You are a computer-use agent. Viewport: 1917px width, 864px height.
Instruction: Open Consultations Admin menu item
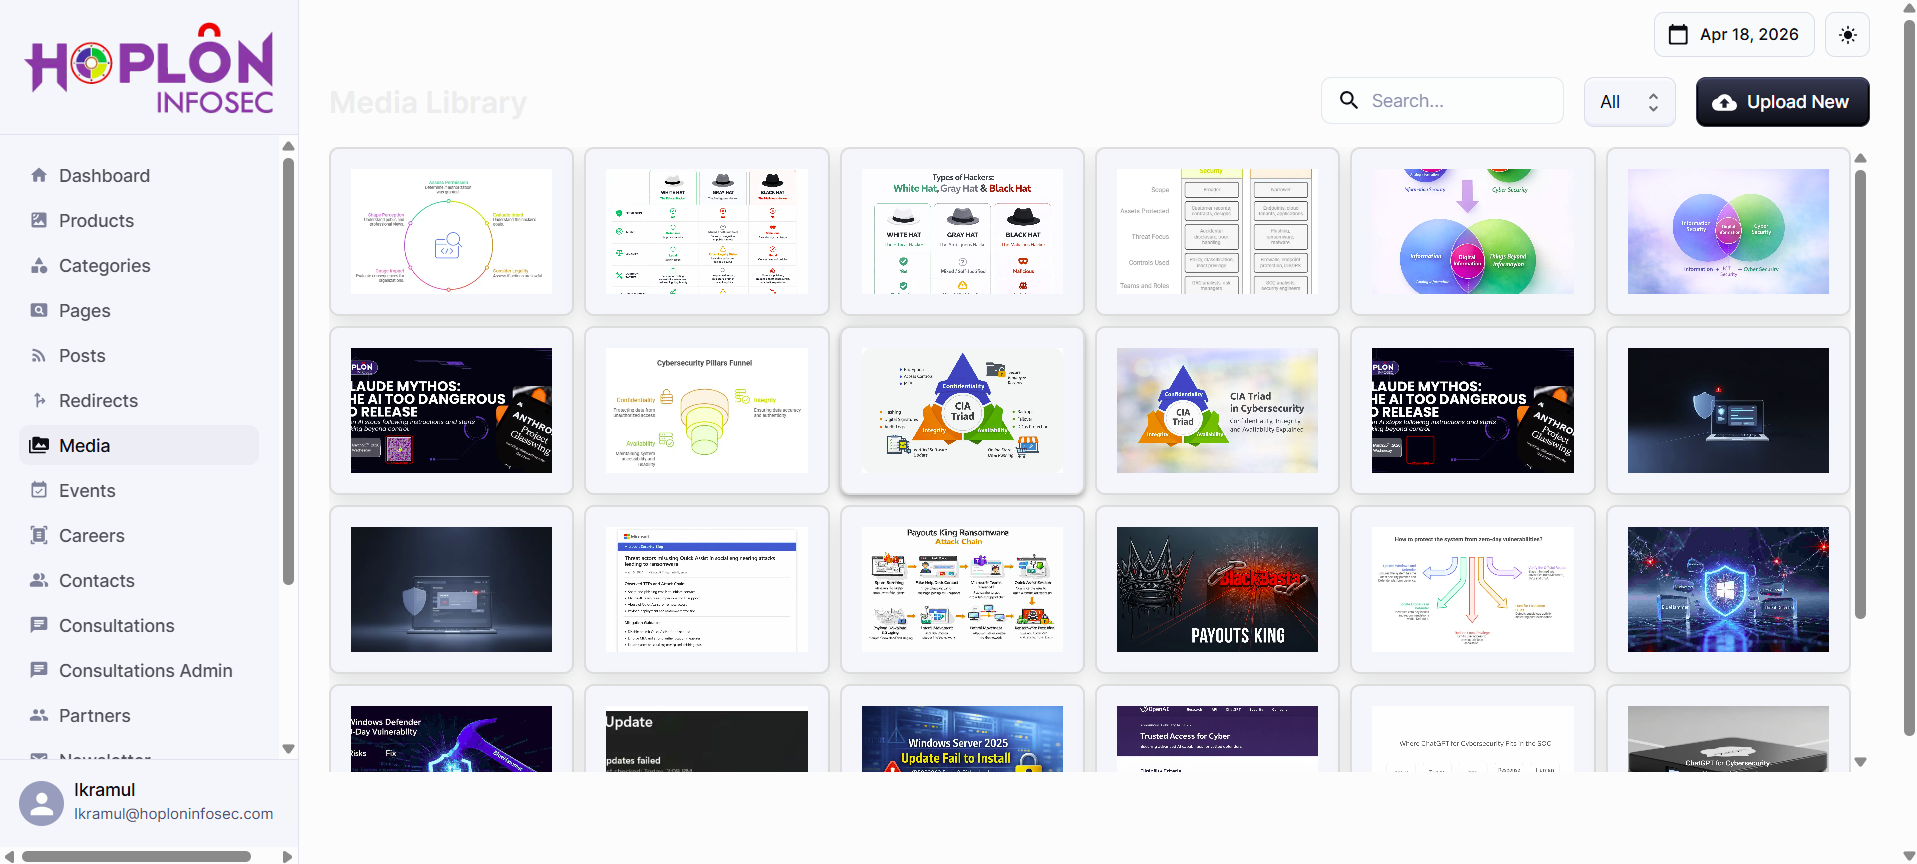(145, 671)
